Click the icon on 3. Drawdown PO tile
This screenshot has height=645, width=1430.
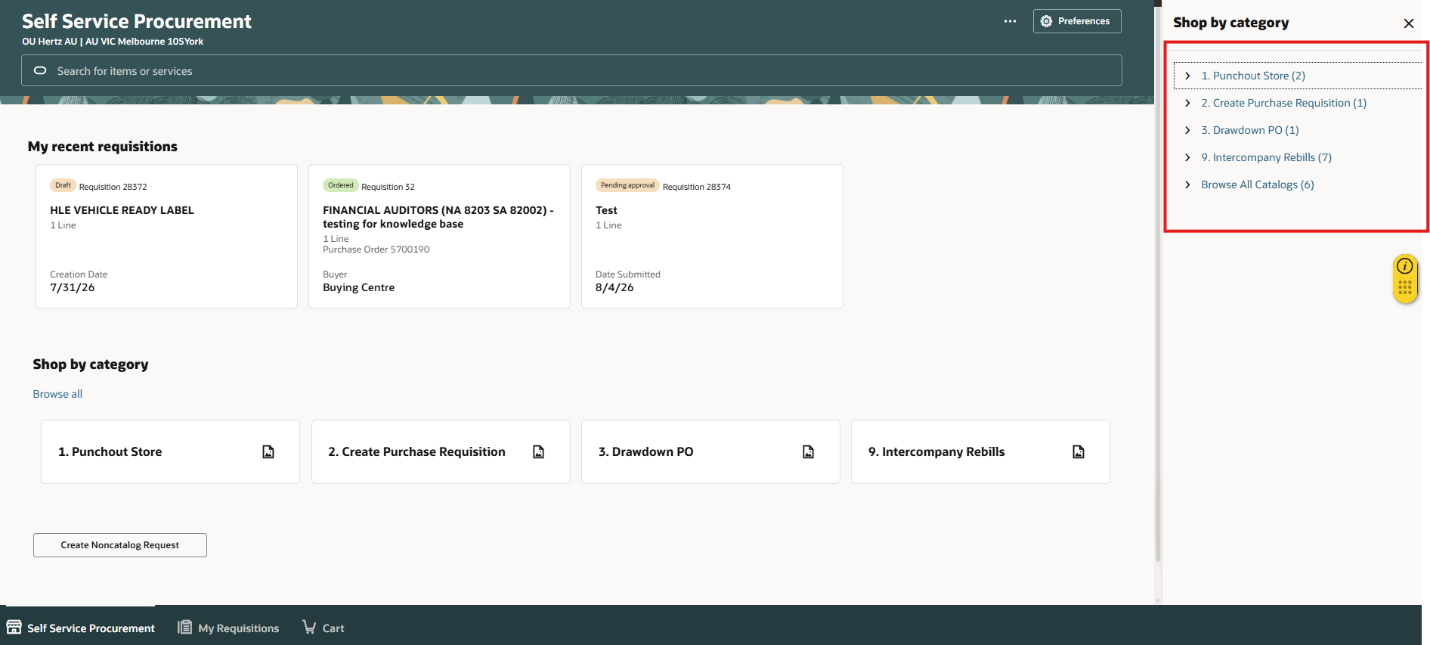pyautogui.click(x=808, y=452)
